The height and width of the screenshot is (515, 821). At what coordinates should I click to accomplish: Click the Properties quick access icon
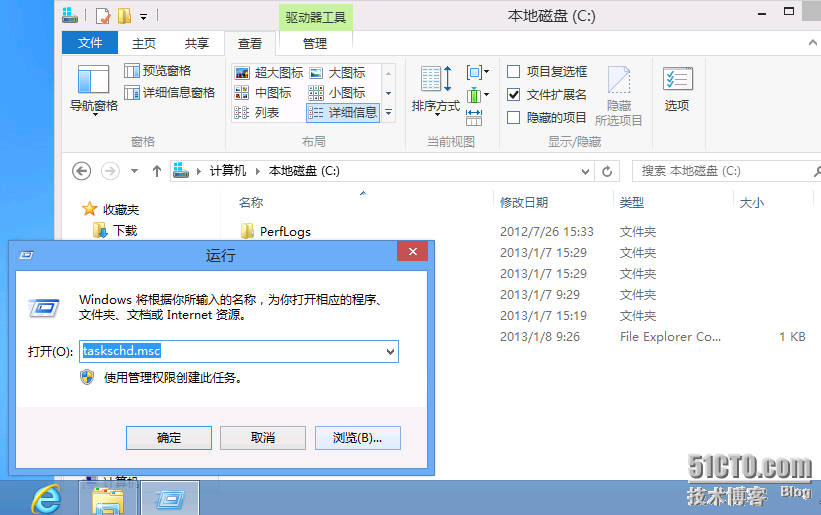[103, 16]
